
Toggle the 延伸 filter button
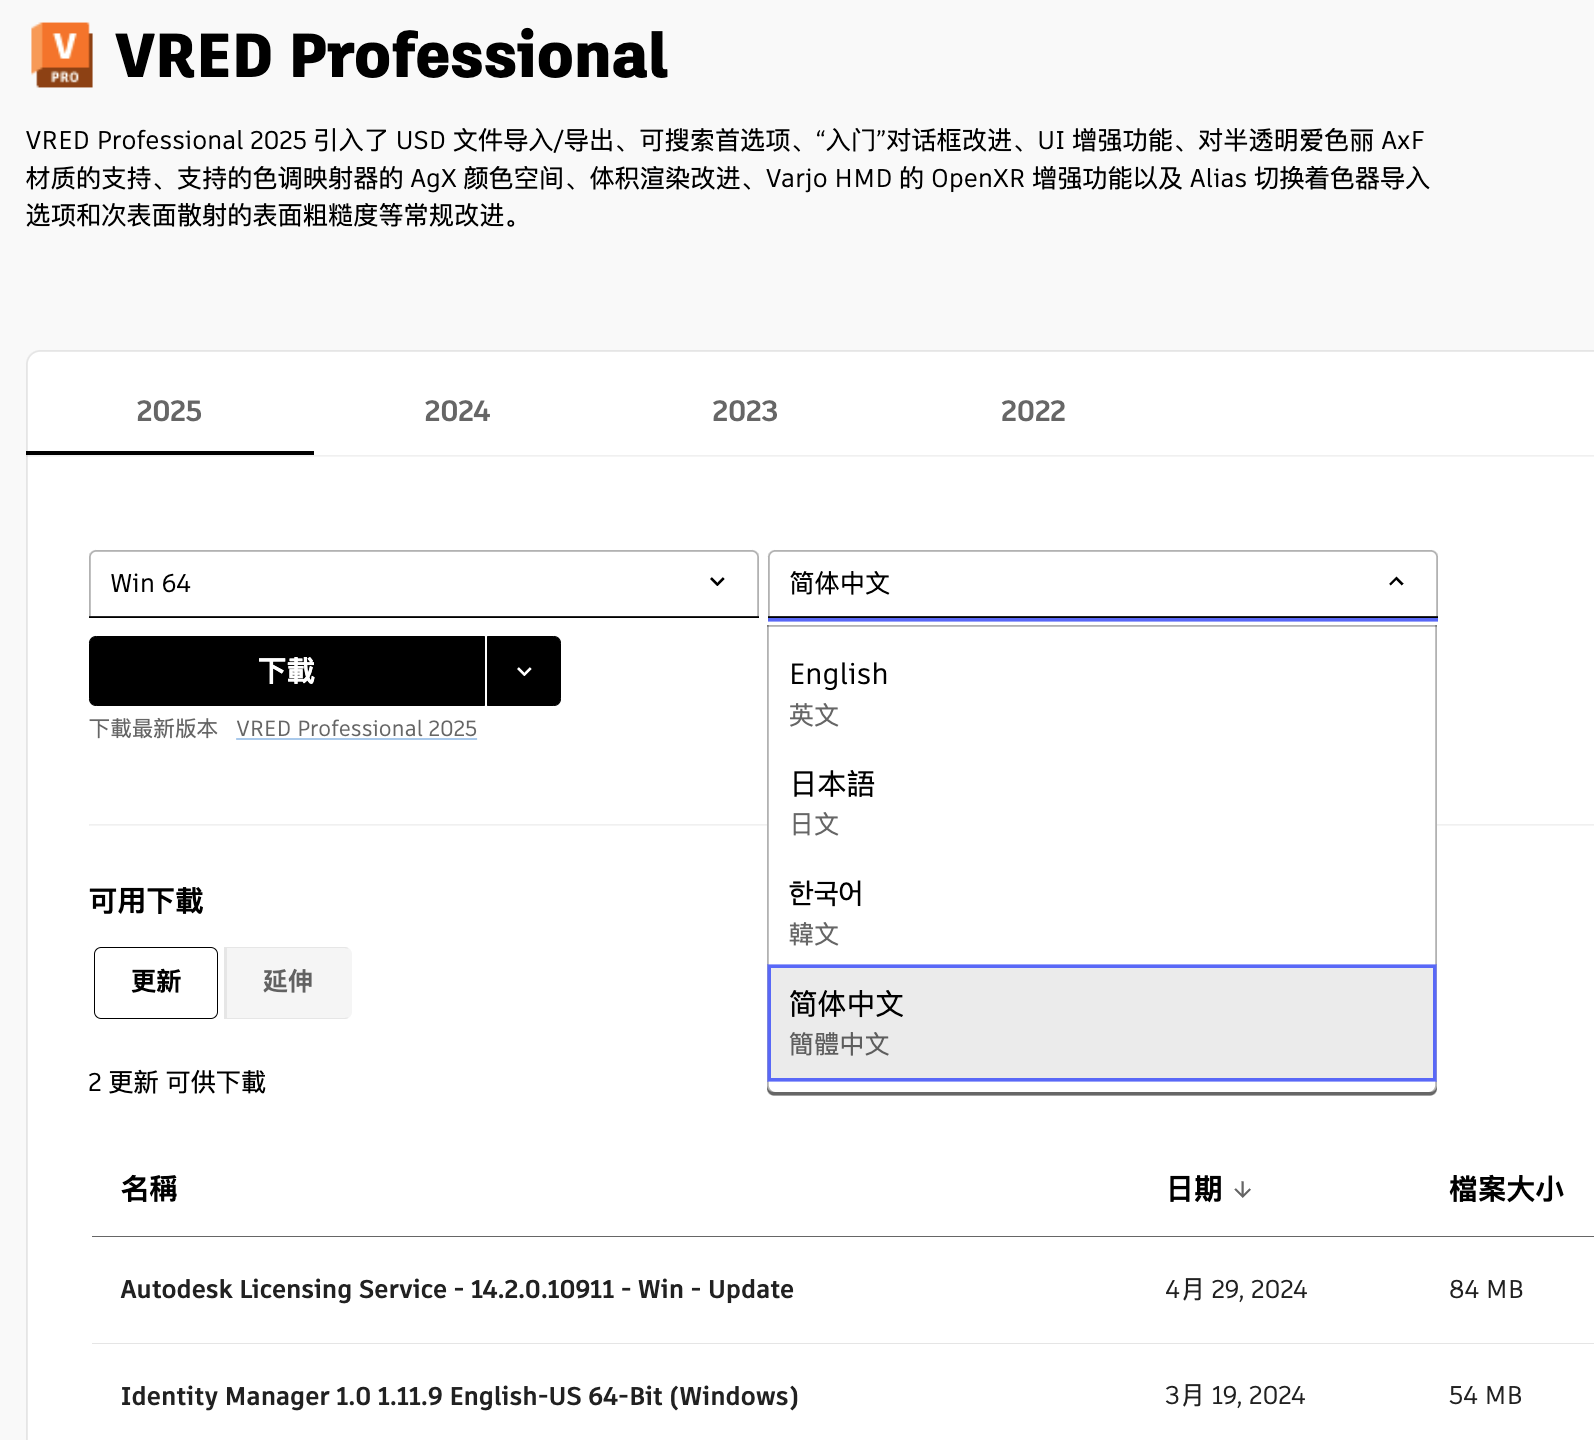[x=288, y=982]
